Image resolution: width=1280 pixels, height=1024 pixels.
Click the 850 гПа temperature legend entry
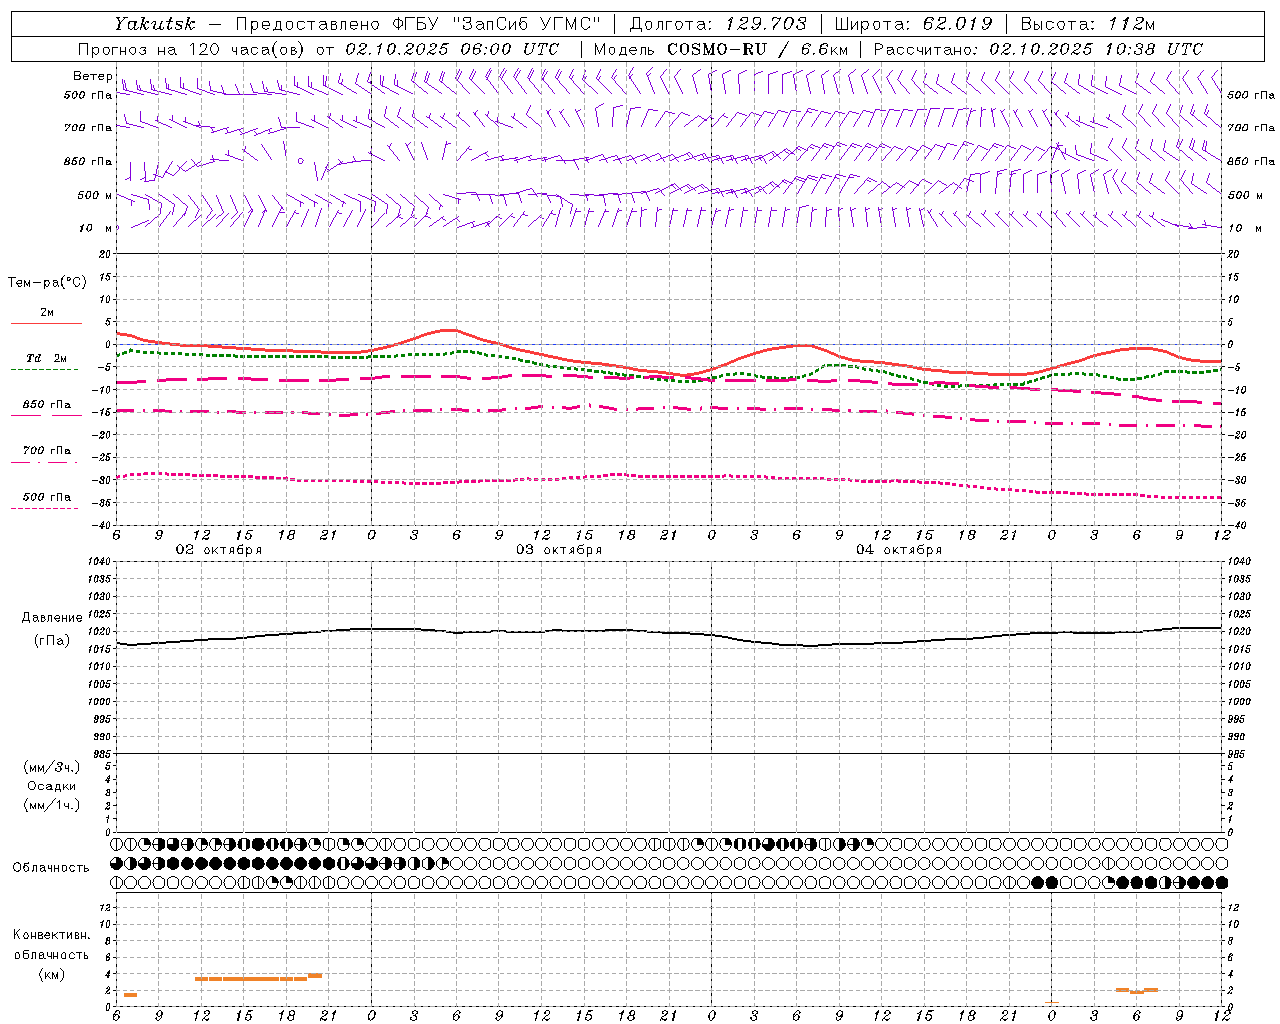coord(47,405)
